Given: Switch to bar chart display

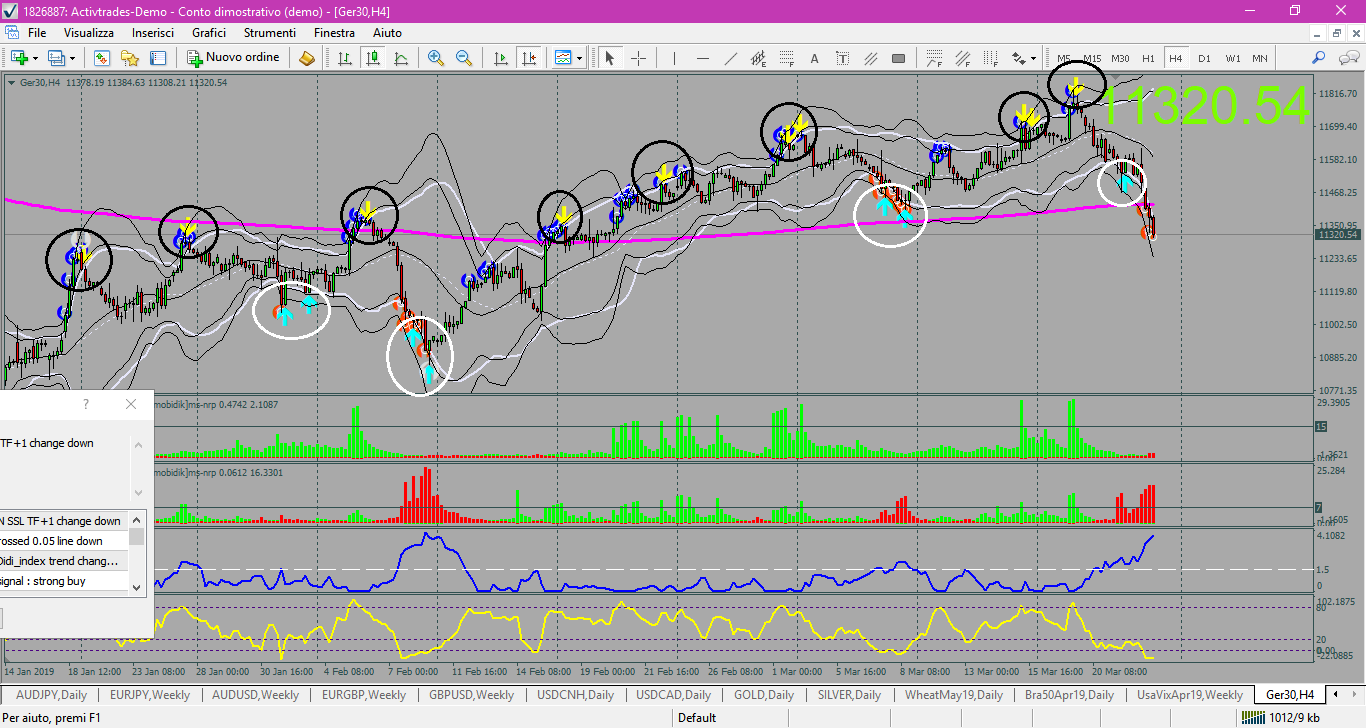Looking at the screenshot, I should pos(345,58).
